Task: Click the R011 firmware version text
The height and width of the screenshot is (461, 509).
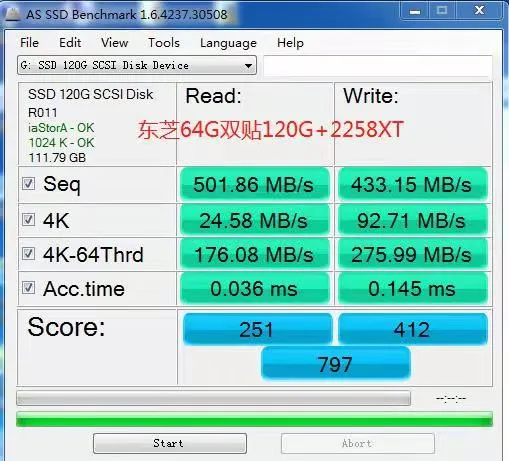Action: [43, 113]
